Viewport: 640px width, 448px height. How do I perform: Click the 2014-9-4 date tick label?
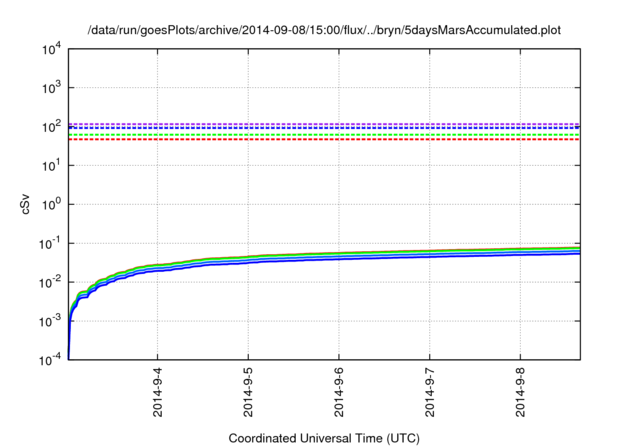click(158, 392)
